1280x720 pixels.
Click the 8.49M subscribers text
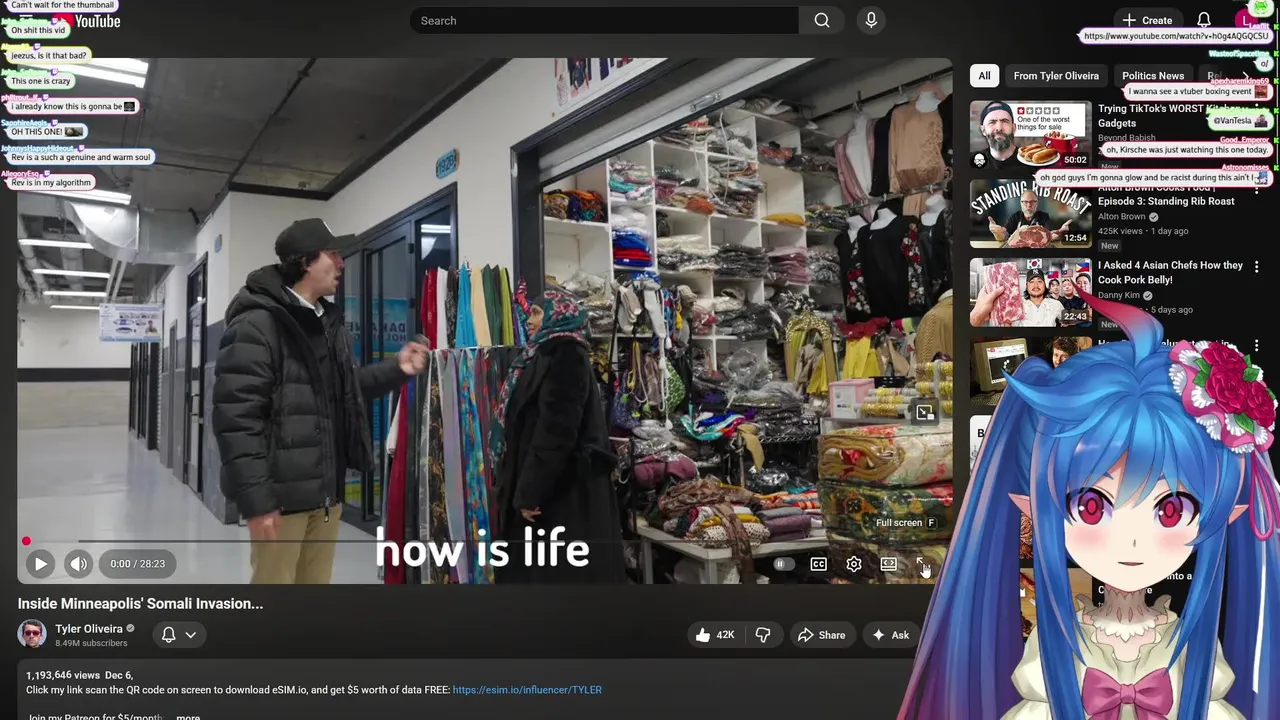click(x=91, y=644)
